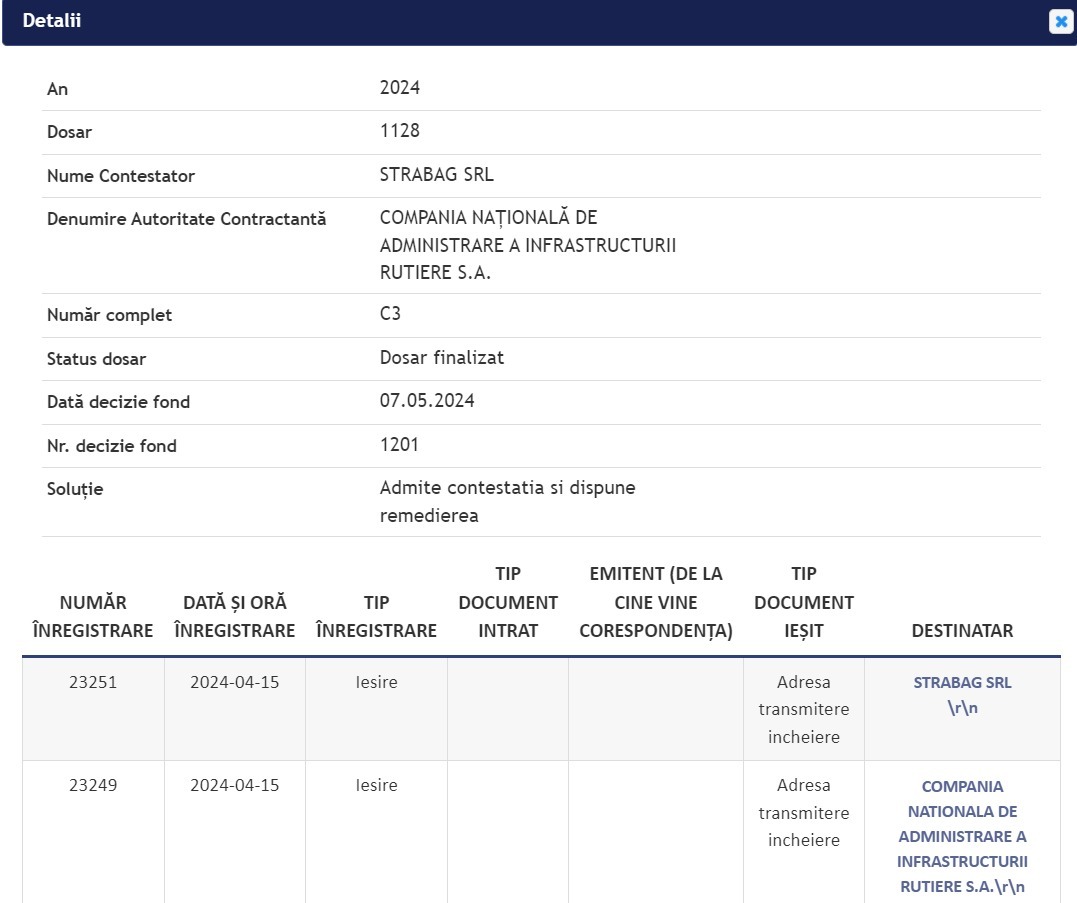Select the Nume Contestator label
Screen dimensions: 1077x903
pos(121,176)
